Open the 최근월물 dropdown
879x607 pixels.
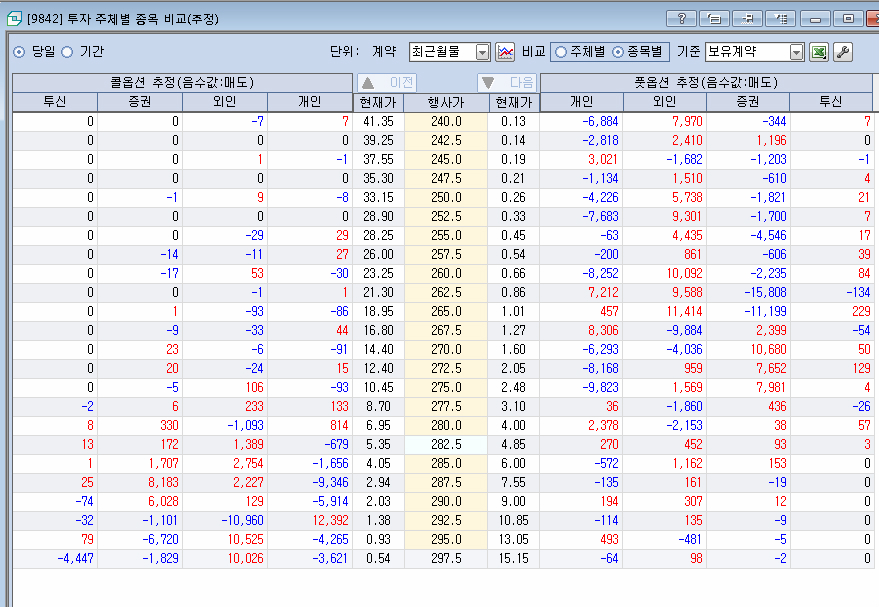482,52
